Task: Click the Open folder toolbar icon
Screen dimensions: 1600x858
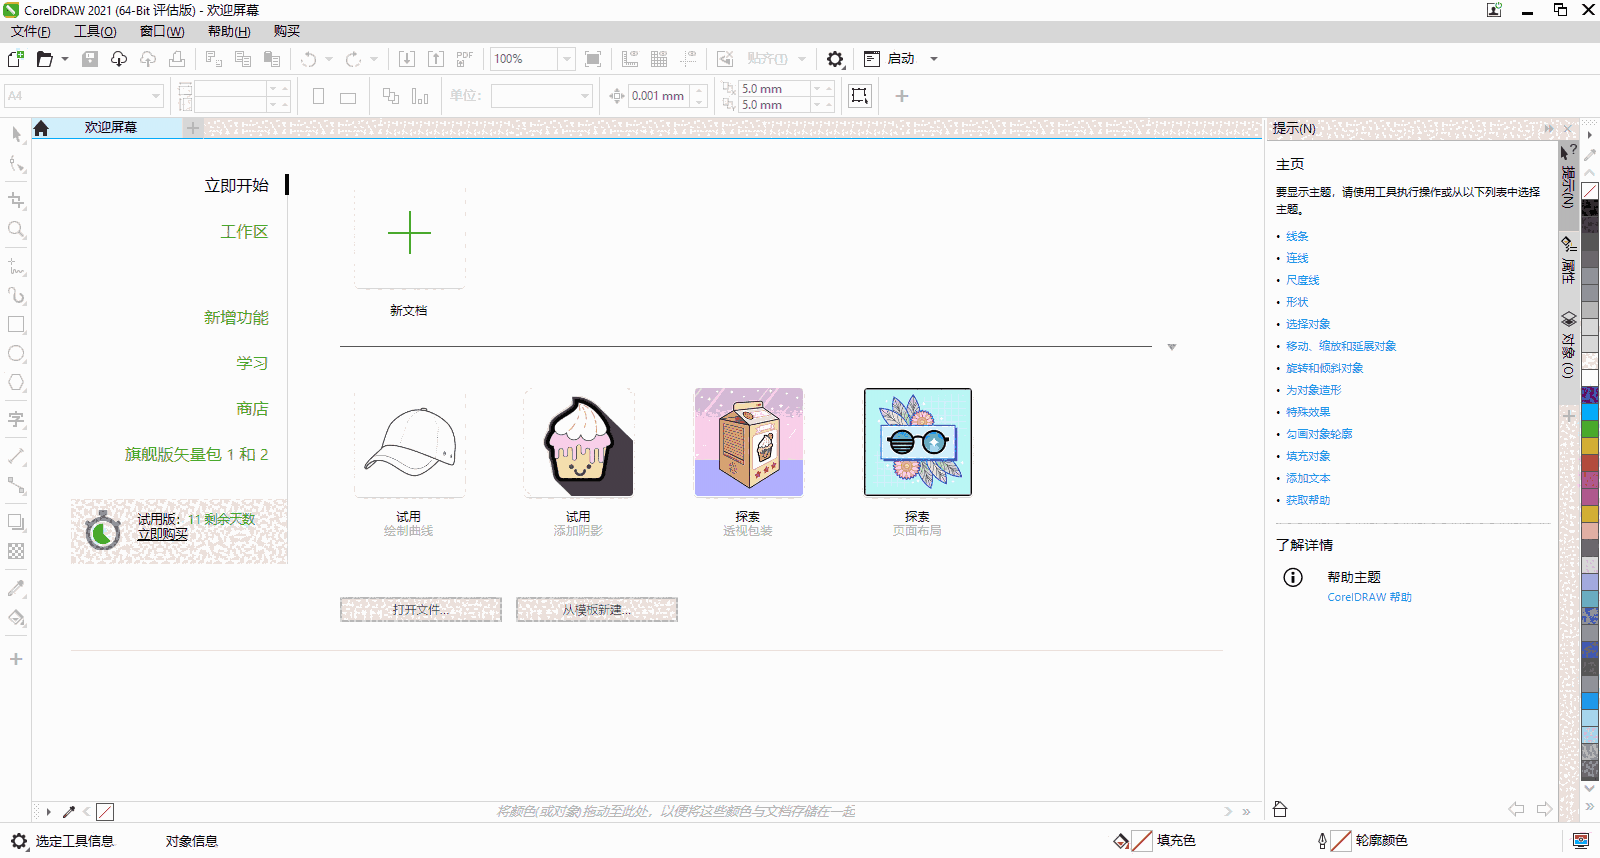Action: pos(44,59)
